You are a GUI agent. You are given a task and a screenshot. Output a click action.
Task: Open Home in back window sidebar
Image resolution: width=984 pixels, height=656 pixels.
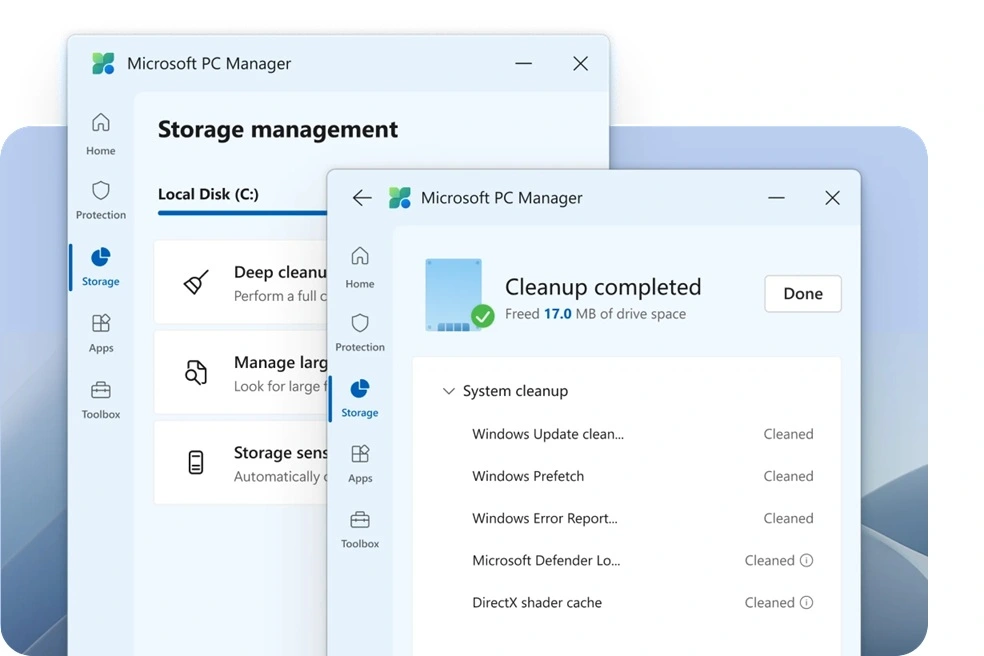click(x=100, y=134)
